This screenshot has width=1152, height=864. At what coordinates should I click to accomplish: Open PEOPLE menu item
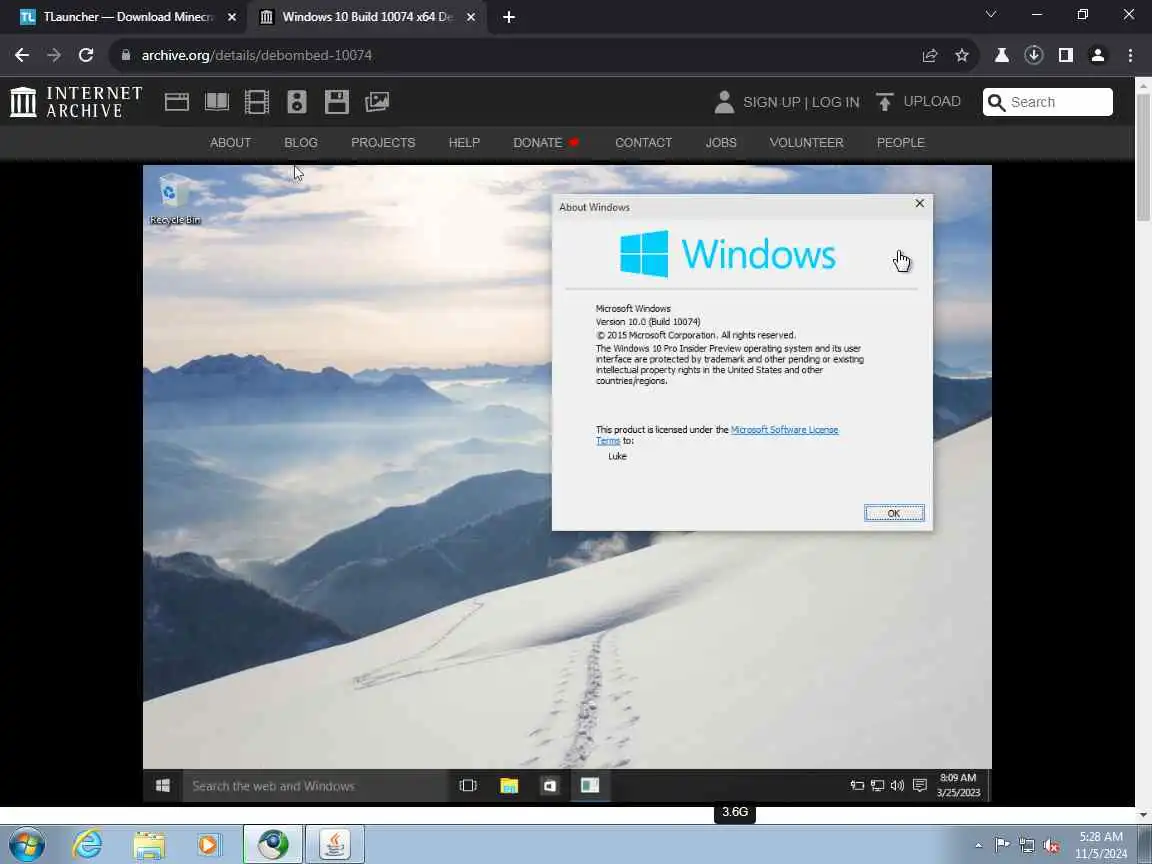click(901, 143)
